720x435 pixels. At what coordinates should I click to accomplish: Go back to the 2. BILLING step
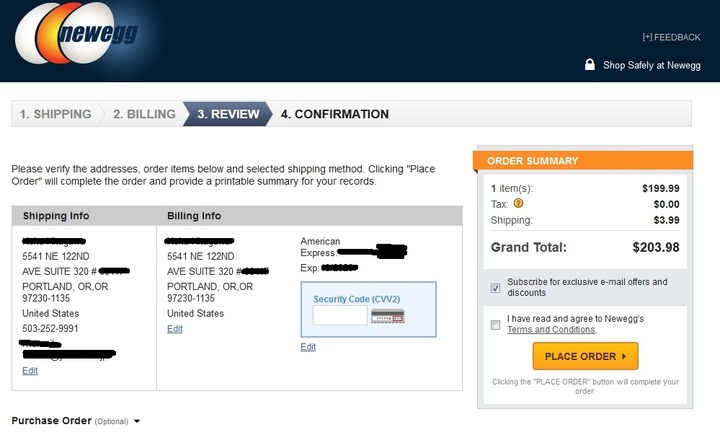tap(144, 114)
